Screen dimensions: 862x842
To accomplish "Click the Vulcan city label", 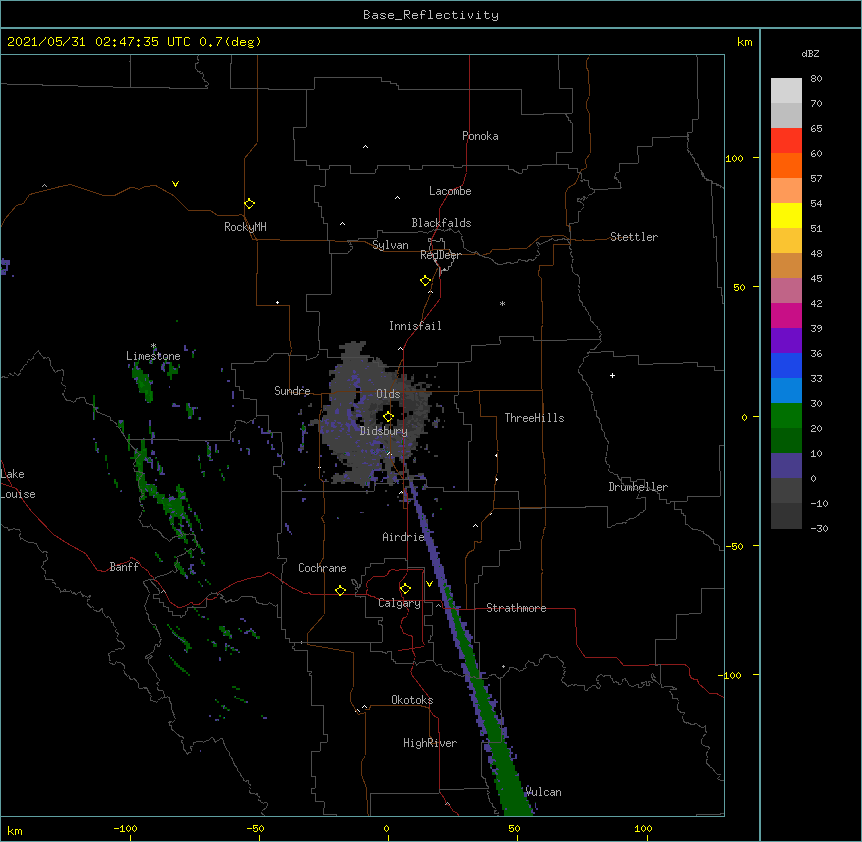I will (x=543, y=792).
